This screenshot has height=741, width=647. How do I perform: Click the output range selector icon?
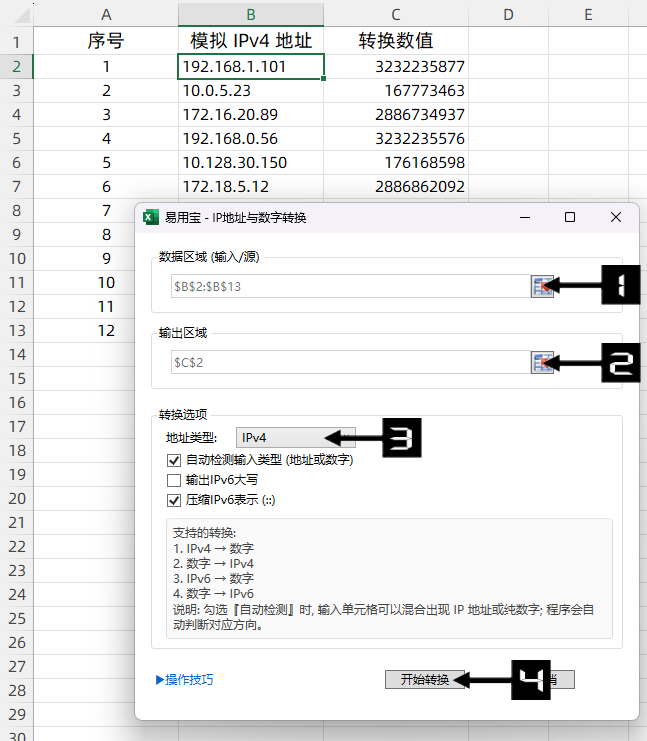[x=542, y=363]
